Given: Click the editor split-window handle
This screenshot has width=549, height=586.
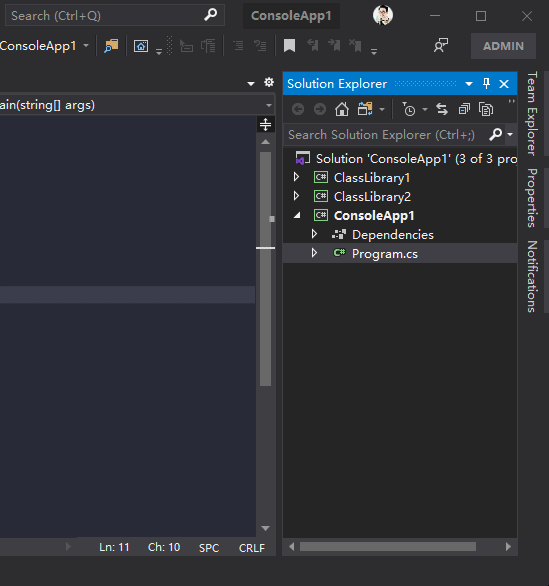Looking at the screenshot, I should [265, 124].
